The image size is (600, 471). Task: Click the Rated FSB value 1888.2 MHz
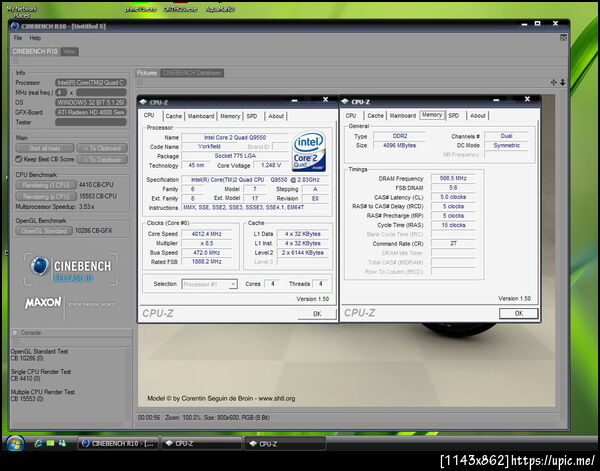(x=207, y=262)
